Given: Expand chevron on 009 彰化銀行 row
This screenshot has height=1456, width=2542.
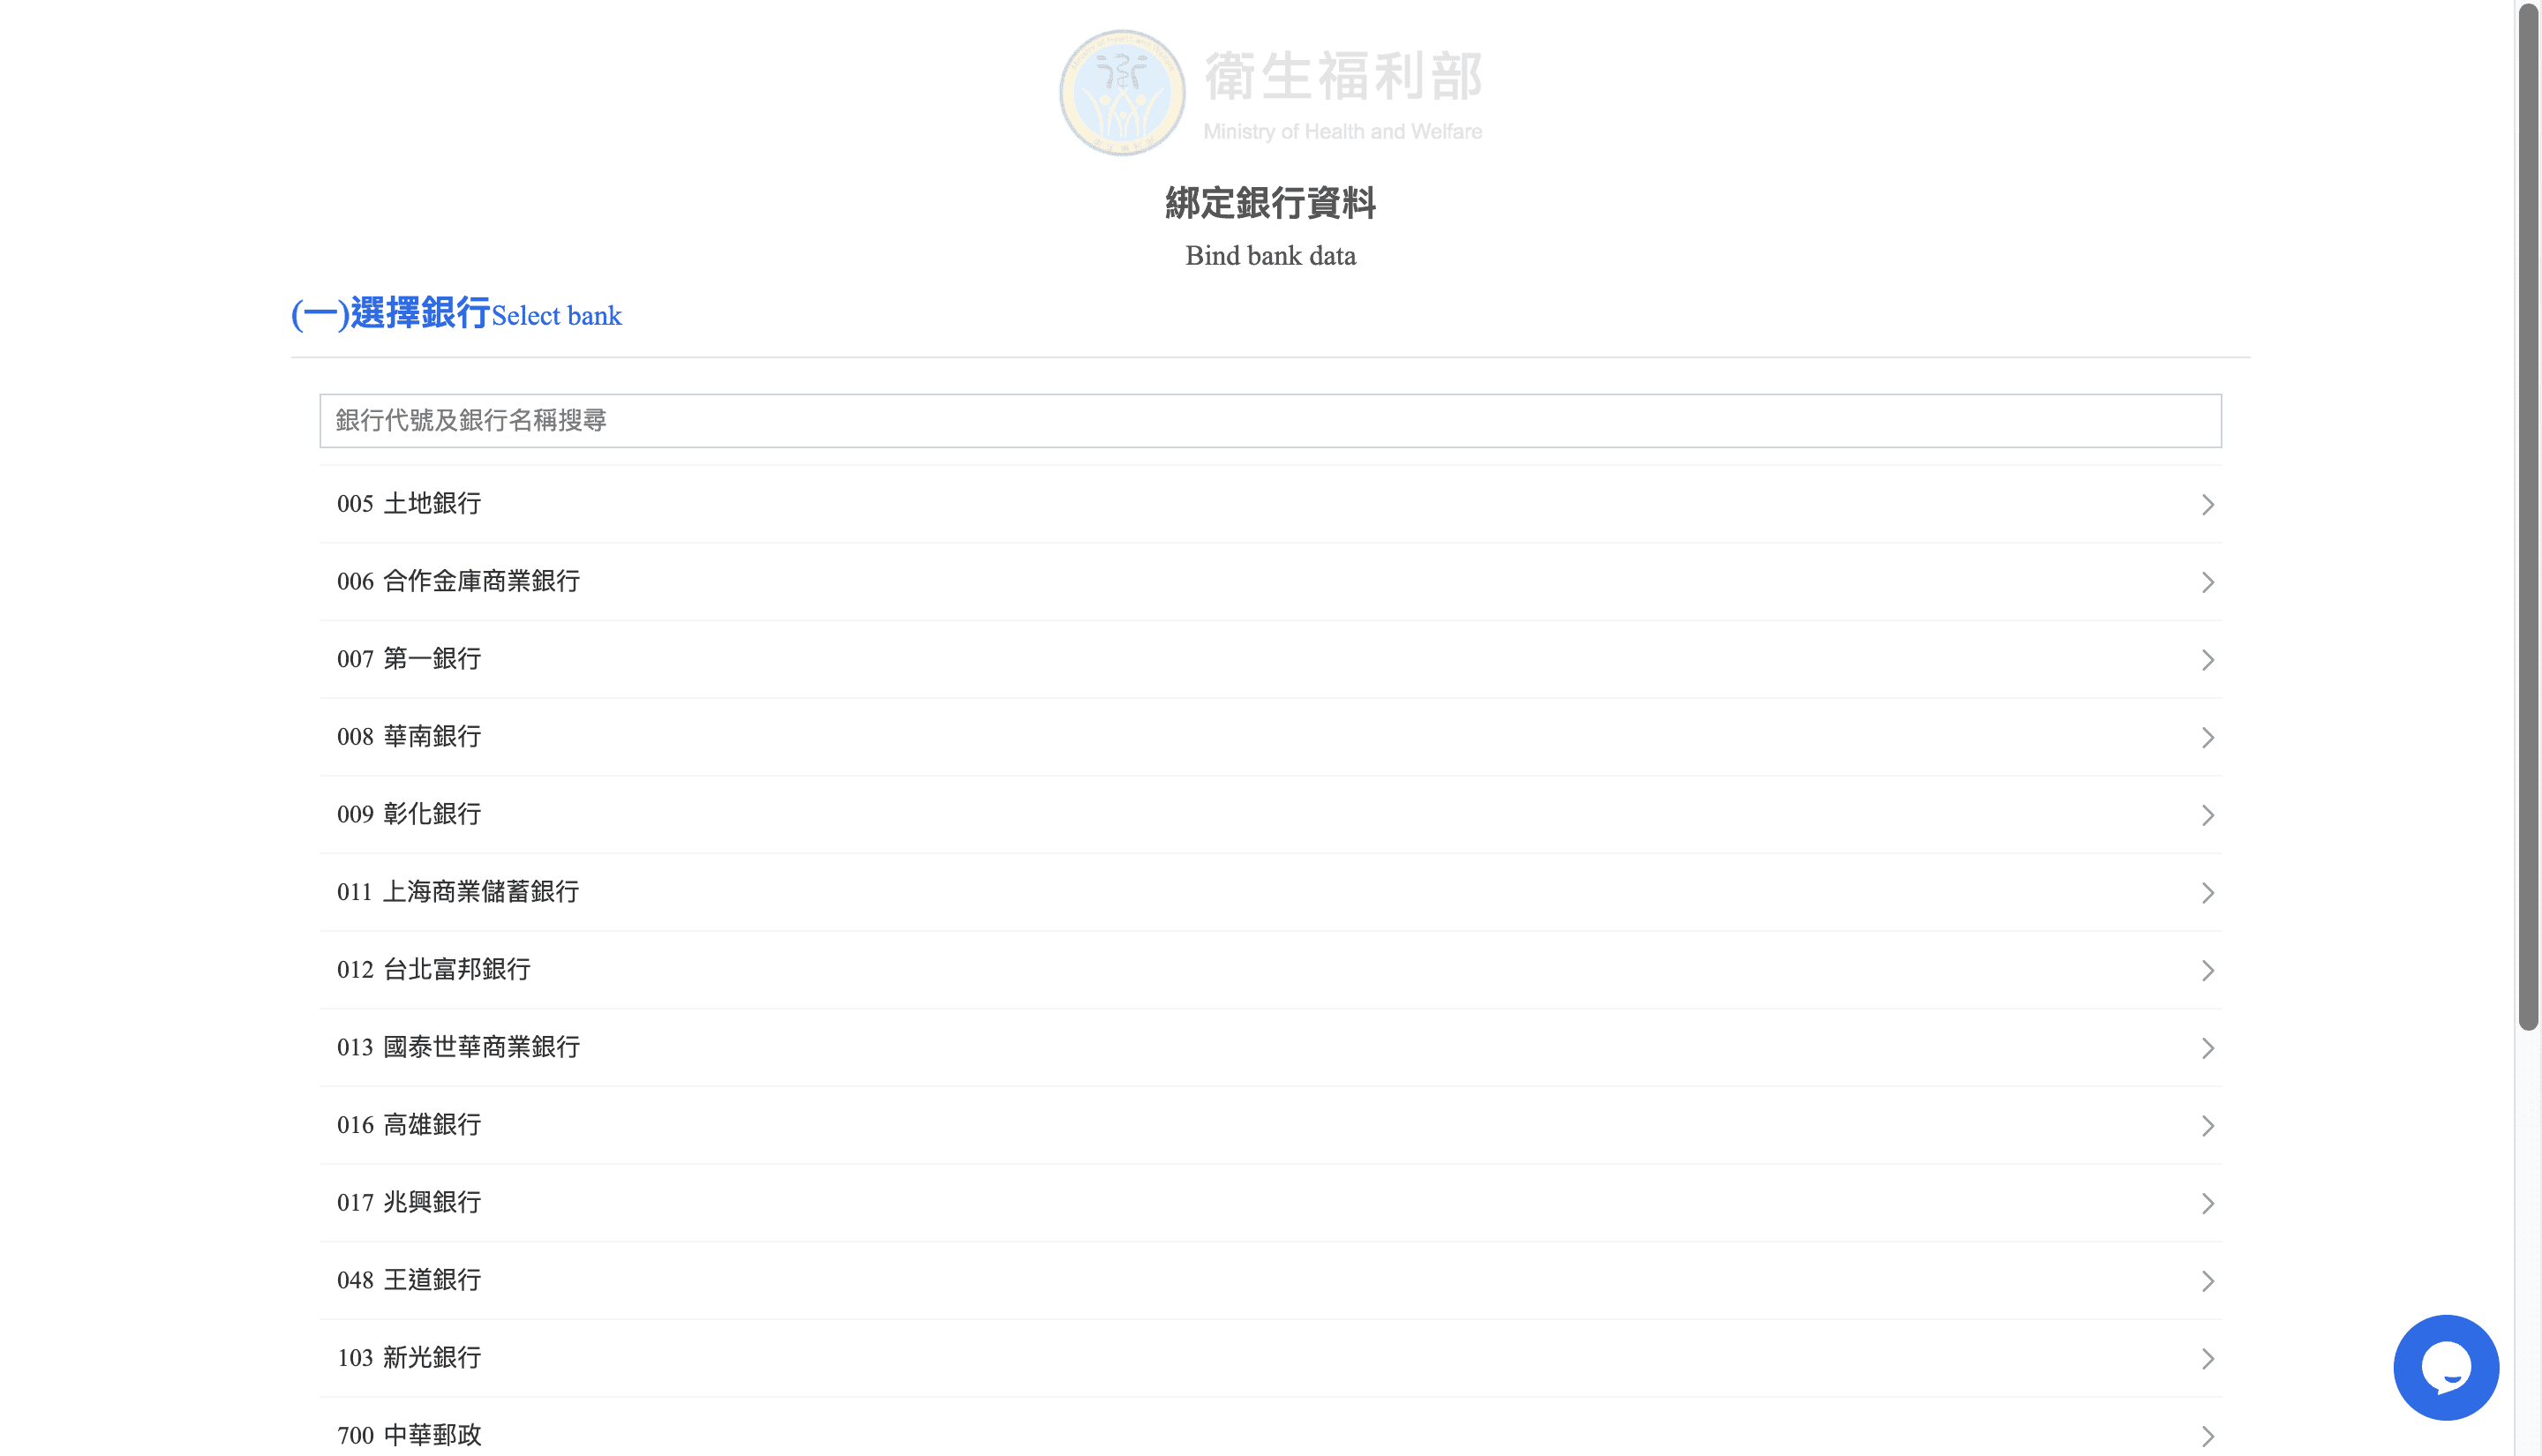Looking at the screenshot, I should [2207, 815].
